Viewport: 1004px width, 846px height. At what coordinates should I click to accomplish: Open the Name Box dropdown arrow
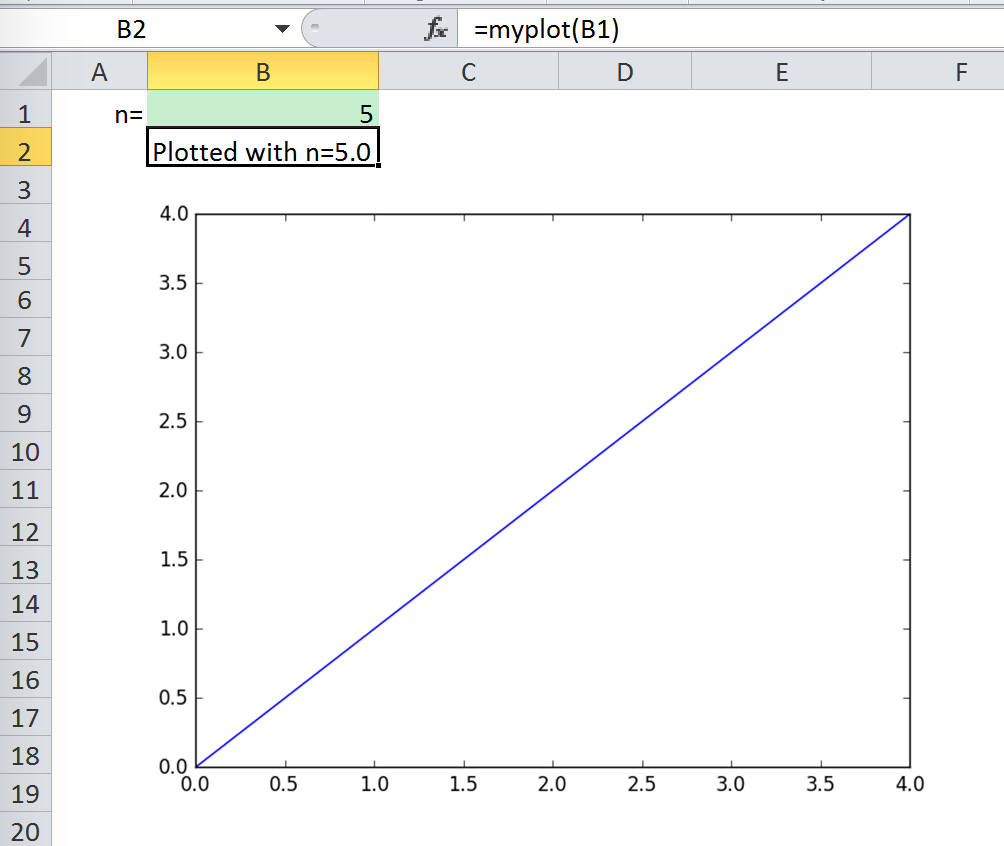click(x=282, y=29)
